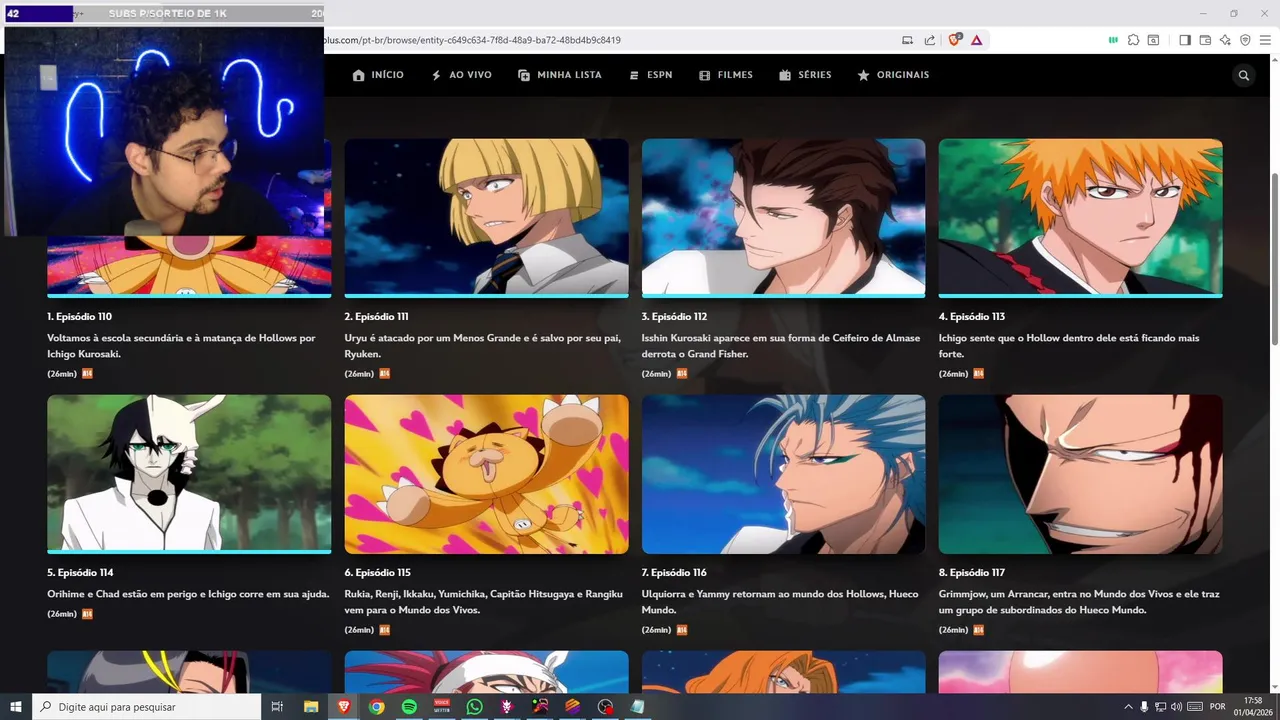This screenshot has height=720, width=1280.
Task: Play Episódio 111 thumbnail with blond character
Action: tap(487, 217)
